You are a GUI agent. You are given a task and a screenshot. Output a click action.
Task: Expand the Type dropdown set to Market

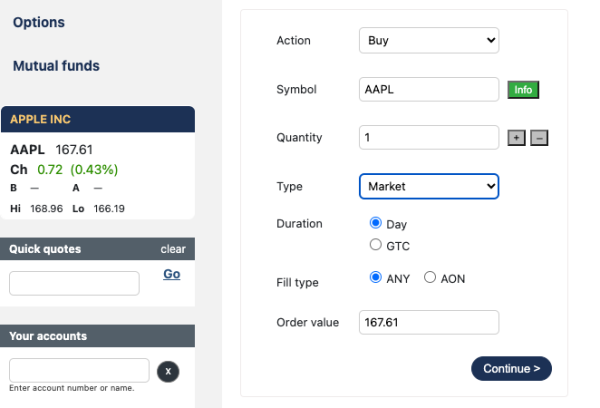pos(428,186)
